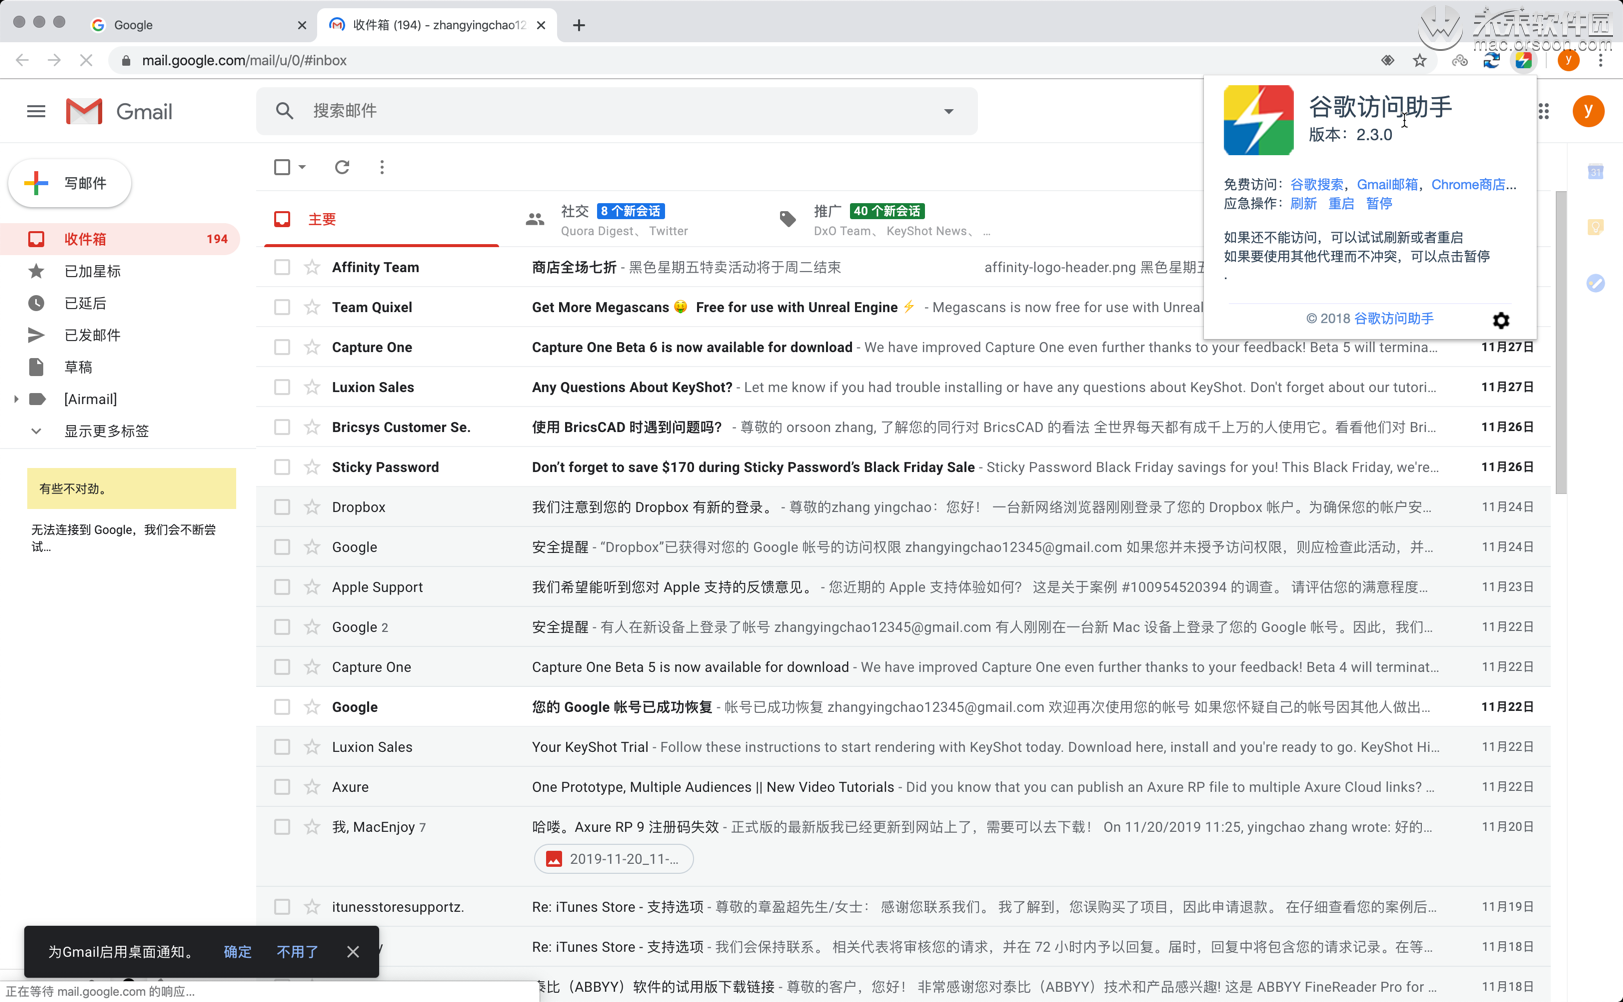Image resolution: width=1623 pixels, height=1002 pixels.
Task: Check the Bricsys Customer Se. email
Action: coord(282,427)
